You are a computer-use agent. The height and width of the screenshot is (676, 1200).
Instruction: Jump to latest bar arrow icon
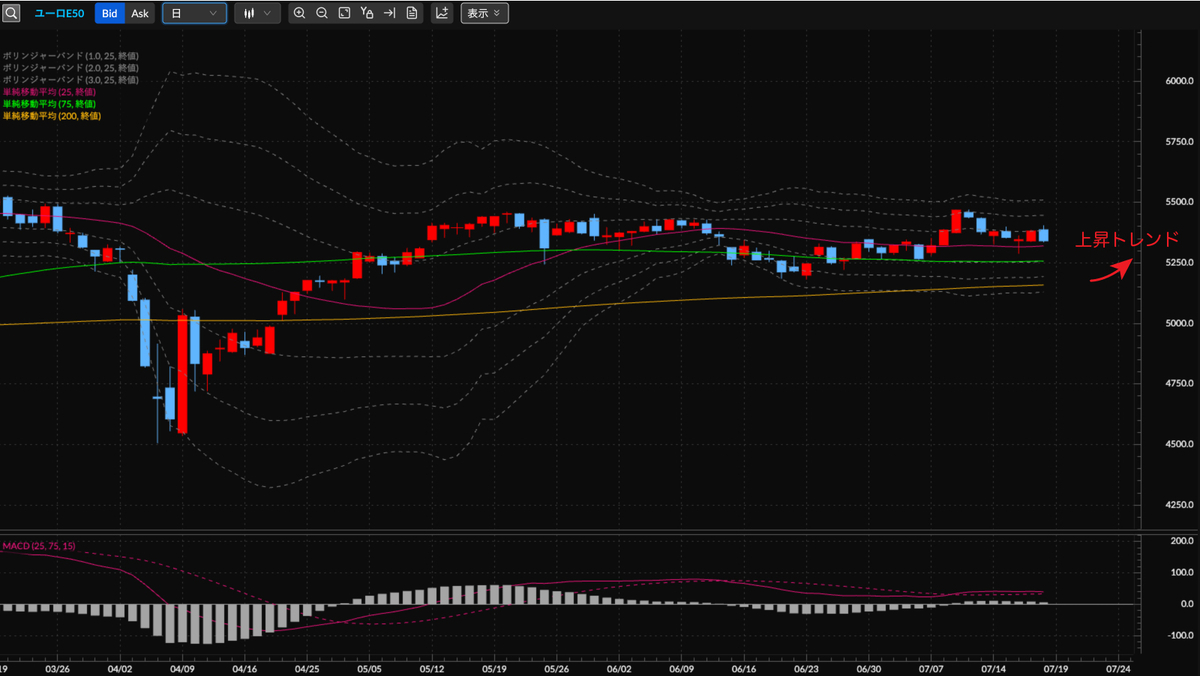pyautogui.click(x=389, y=14)
